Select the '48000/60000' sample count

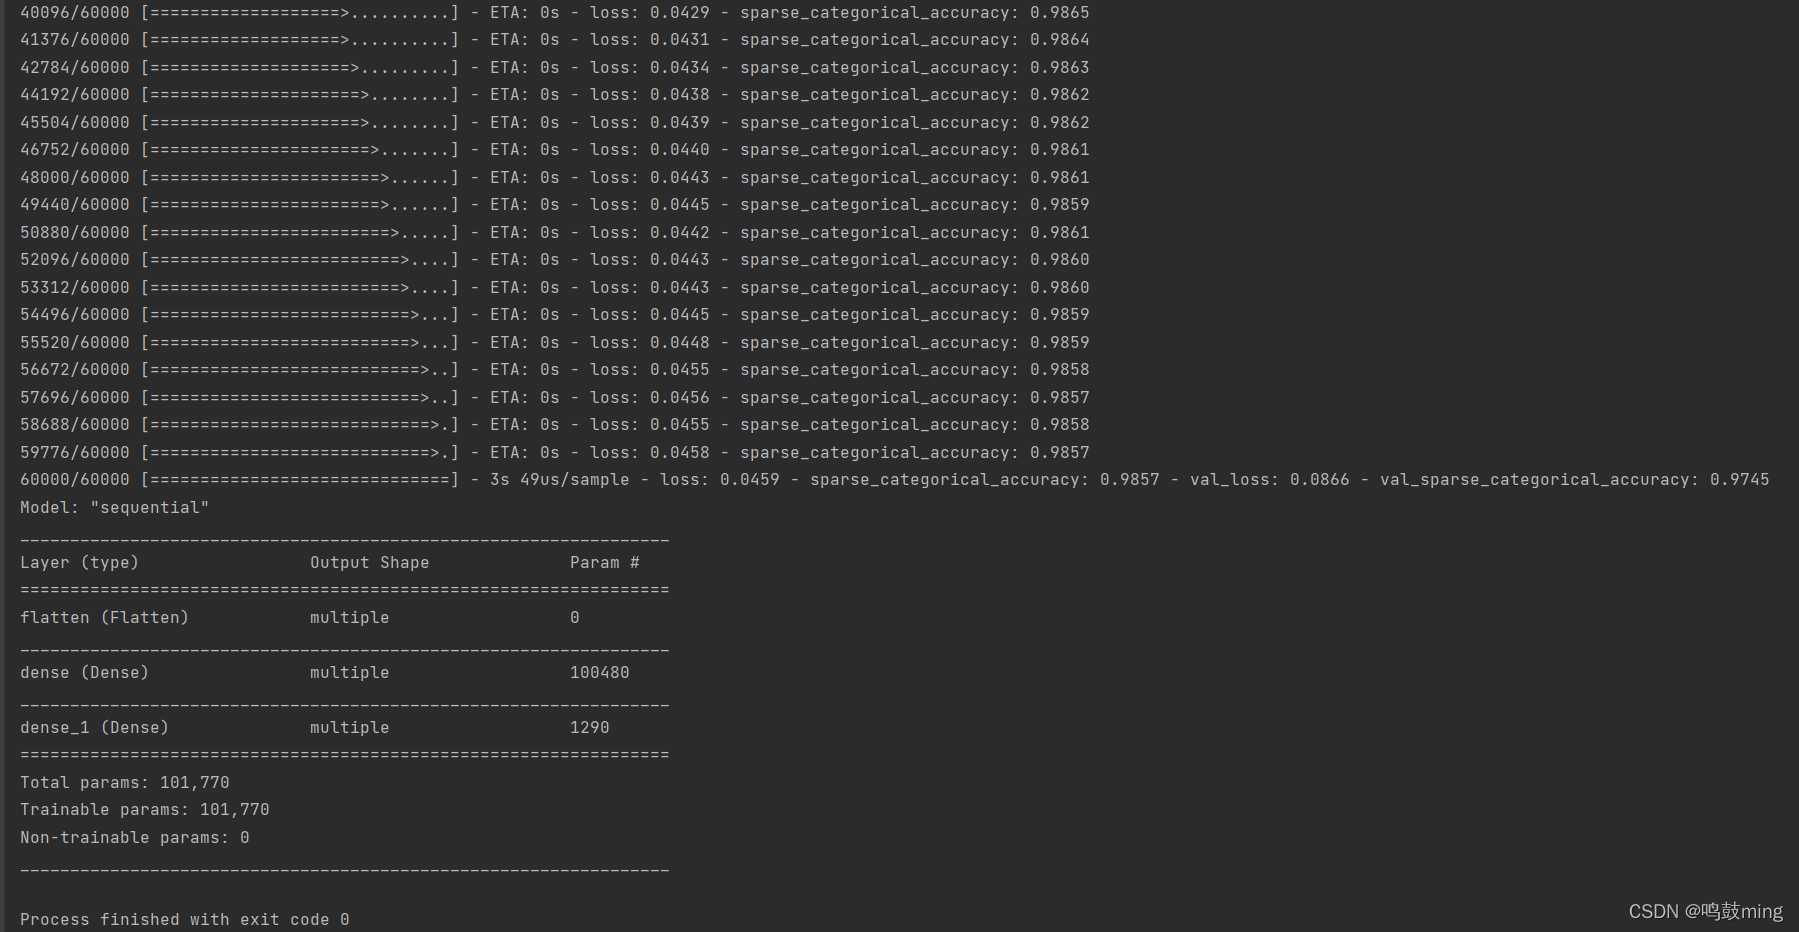pyautogui.click(x=75, y=178)
